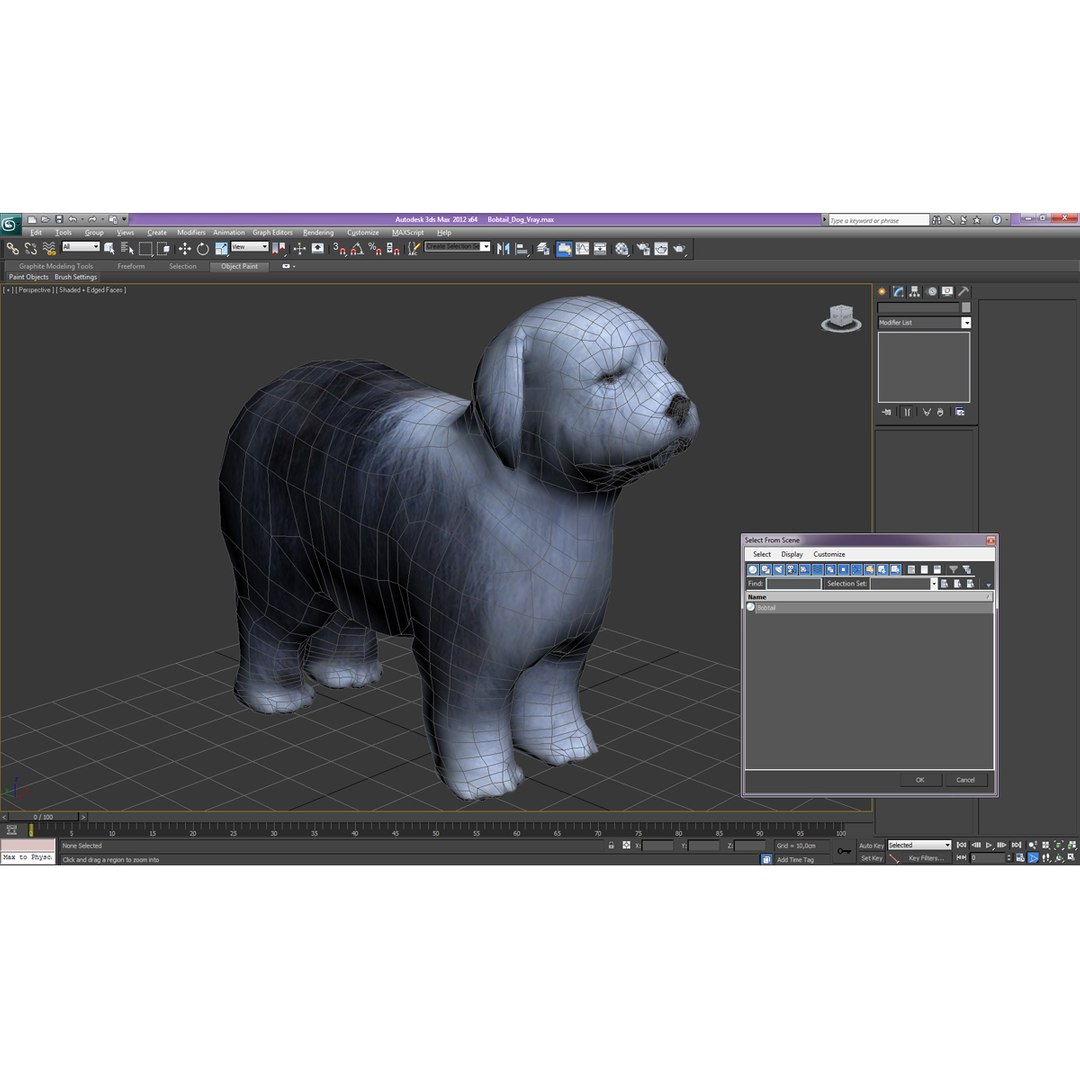This screenshot has width=1080, height=1080.
Task: Click the Align tool in main toolbar
Action: (x=521, y=249)
